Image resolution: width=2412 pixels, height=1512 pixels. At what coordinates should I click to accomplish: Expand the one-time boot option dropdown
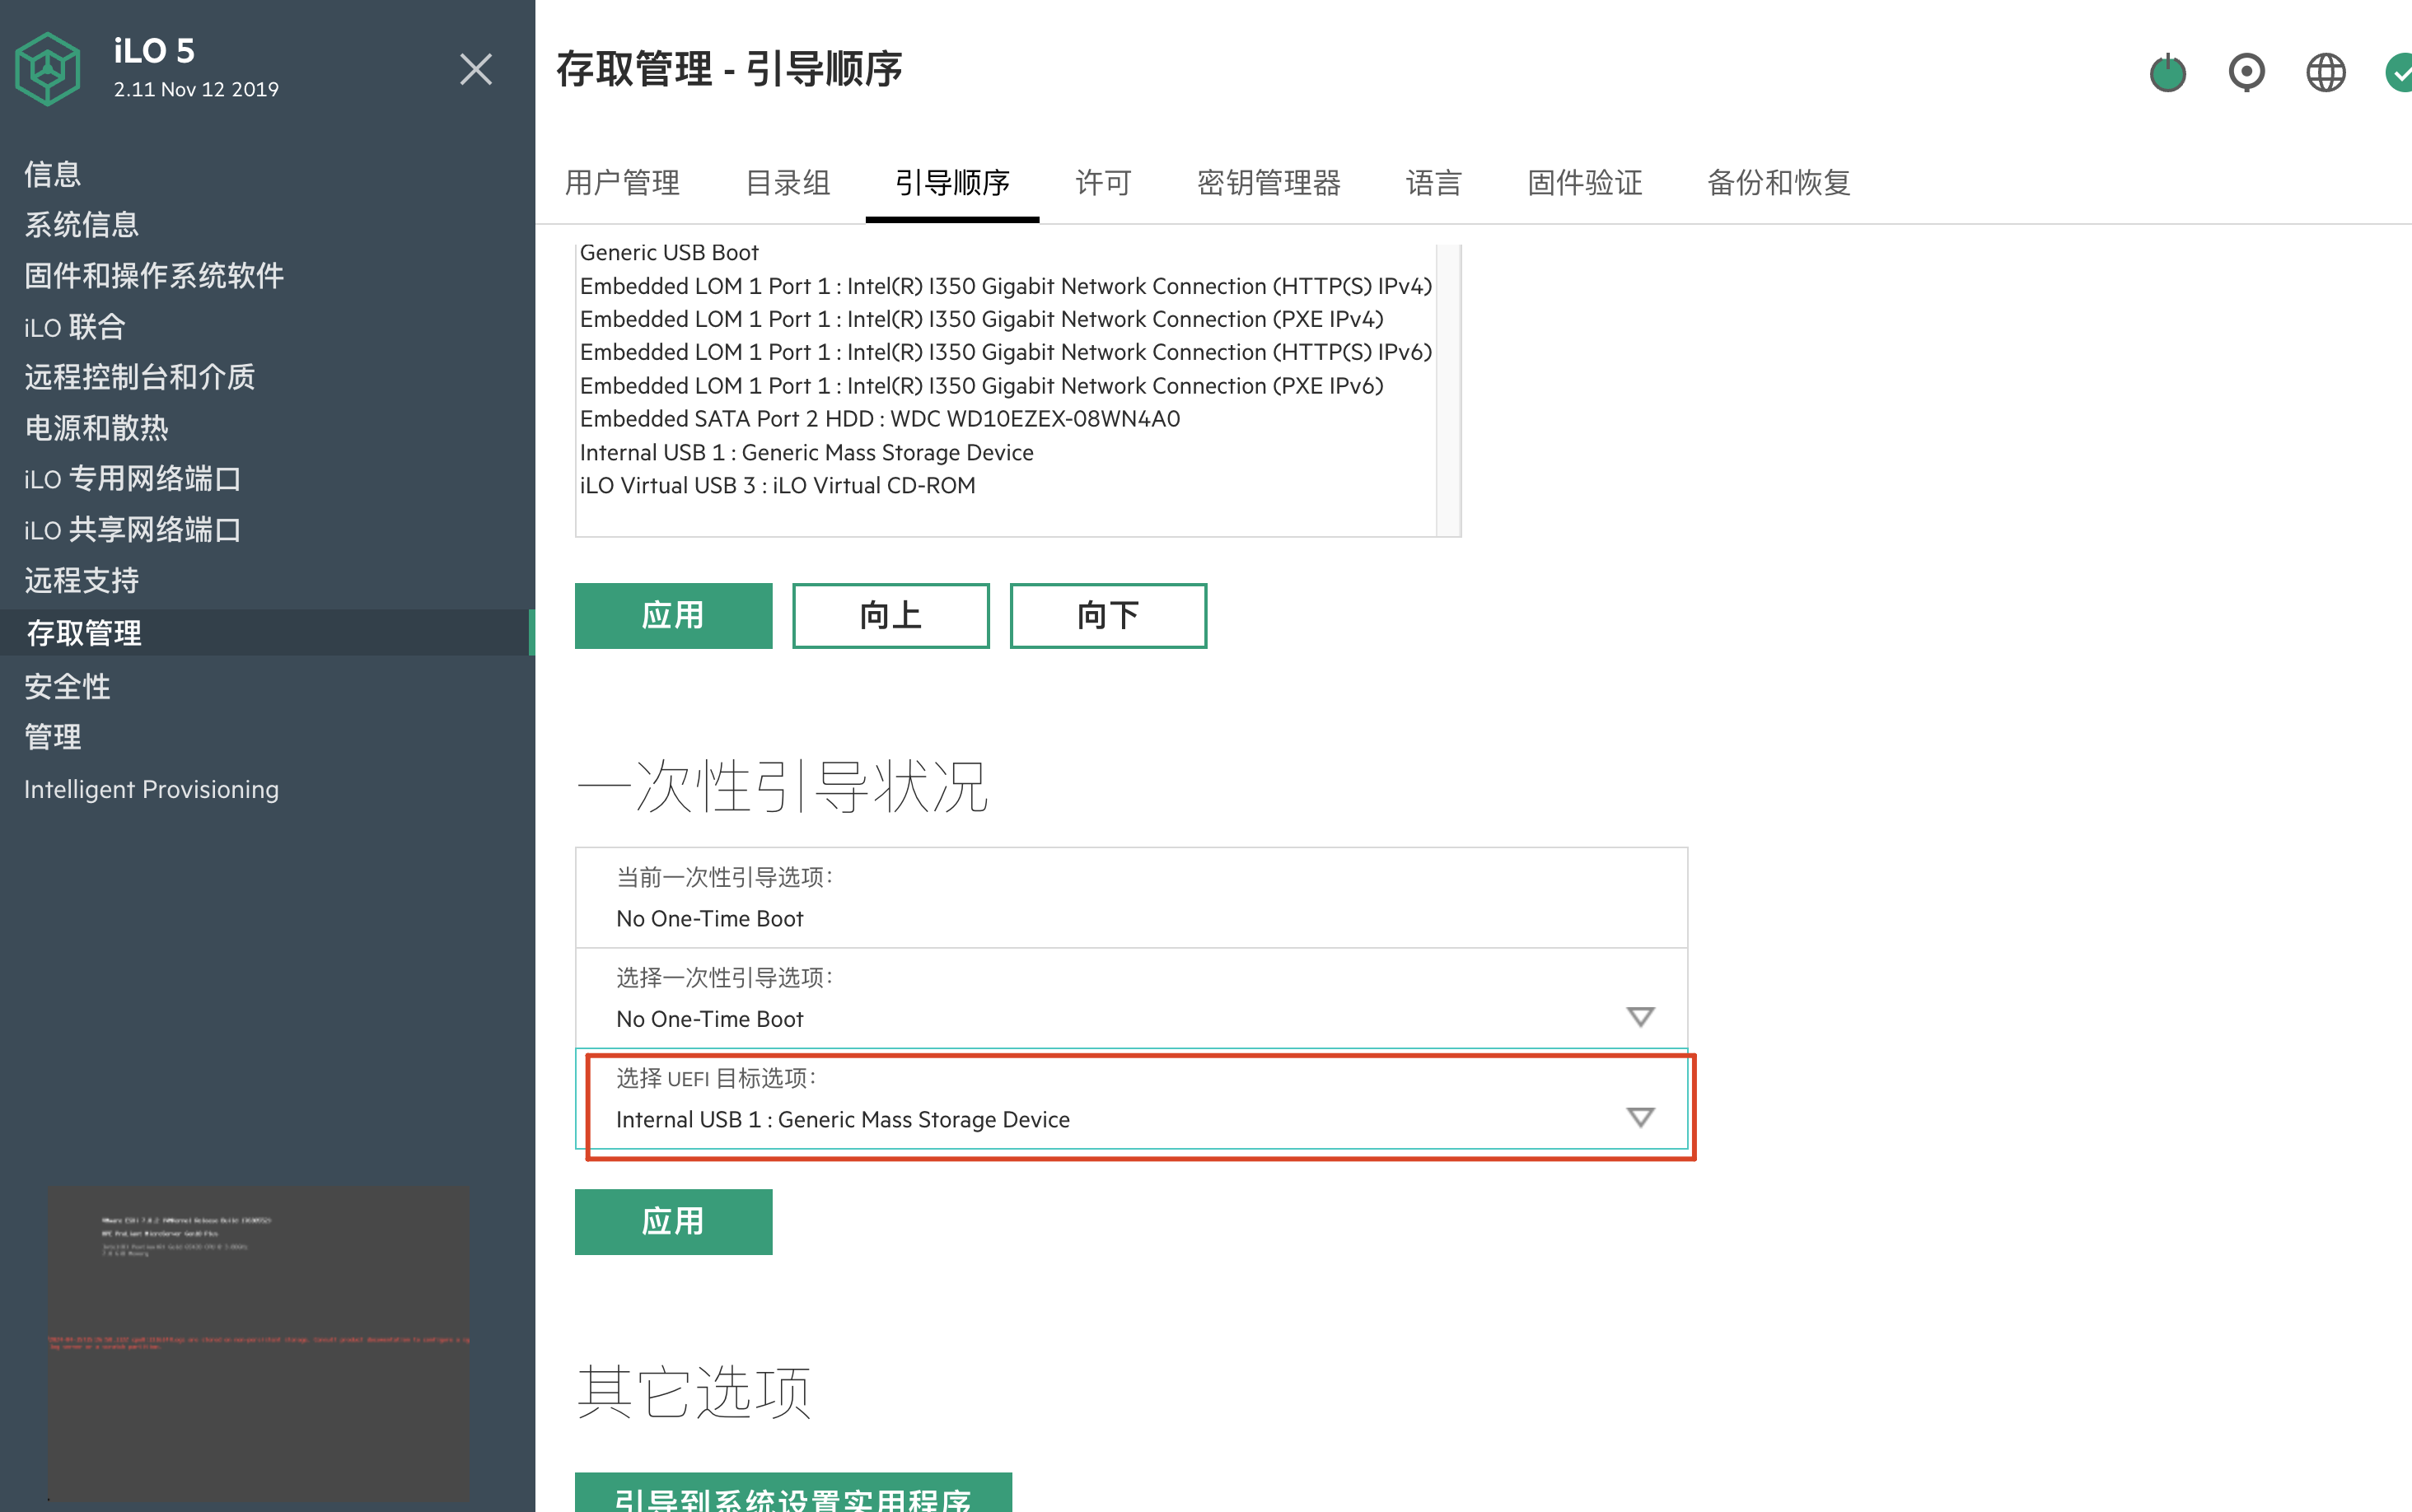(x=1639, y=1017)
